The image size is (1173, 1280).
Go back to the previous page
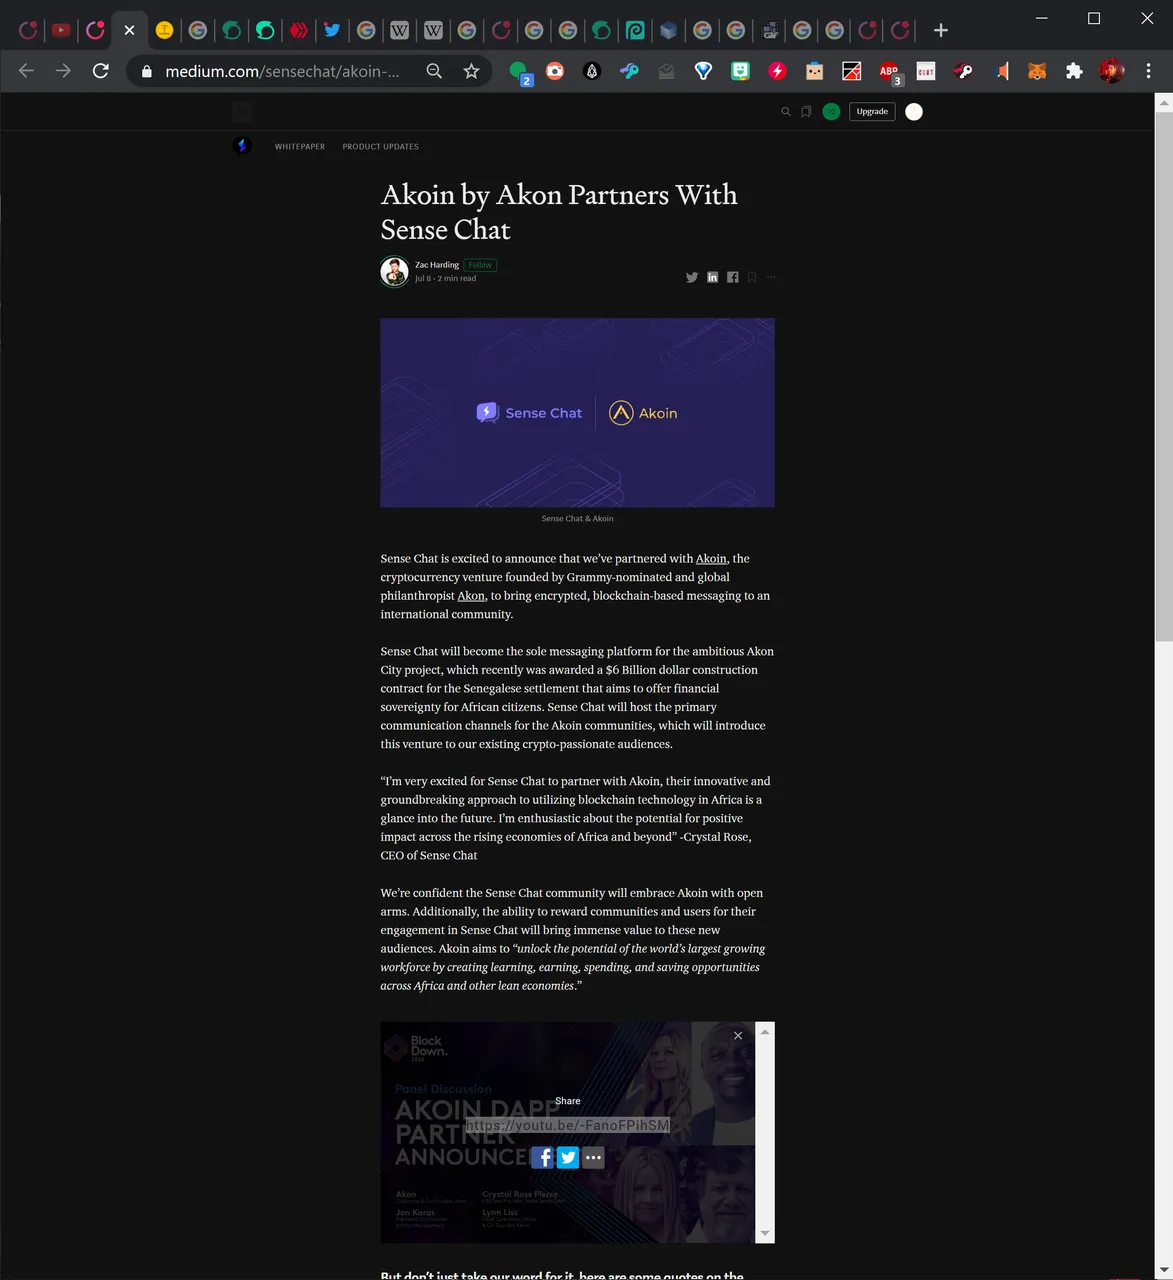(26, 71)
